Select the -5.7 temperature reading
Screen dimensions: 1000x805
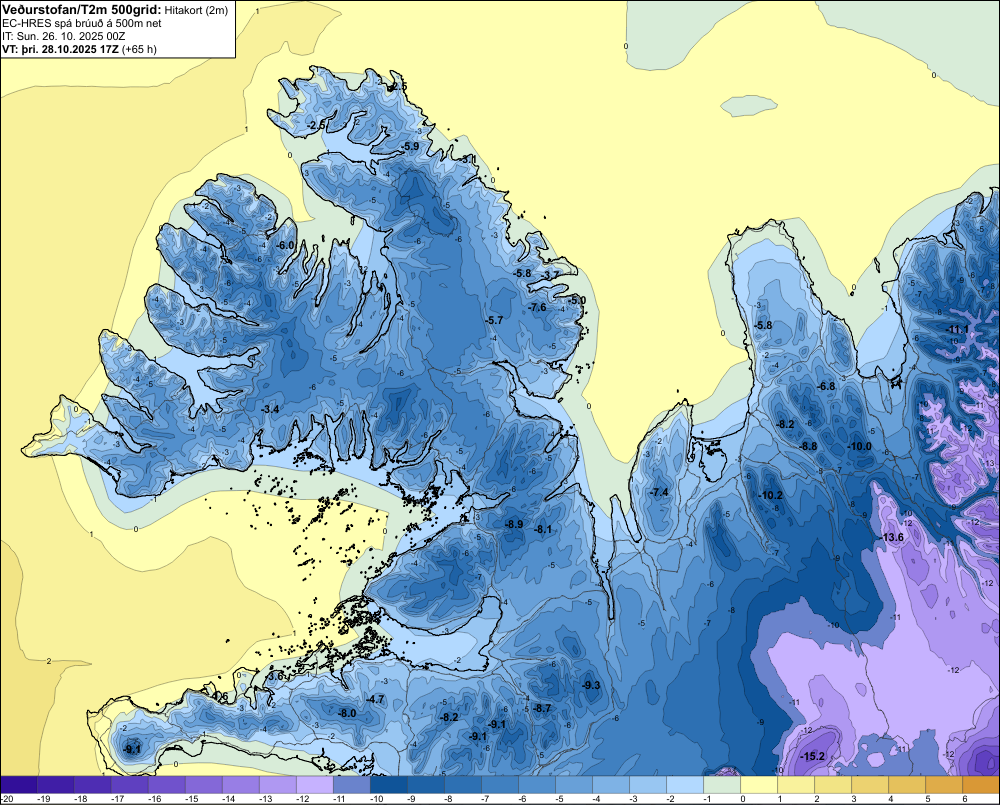494,320
